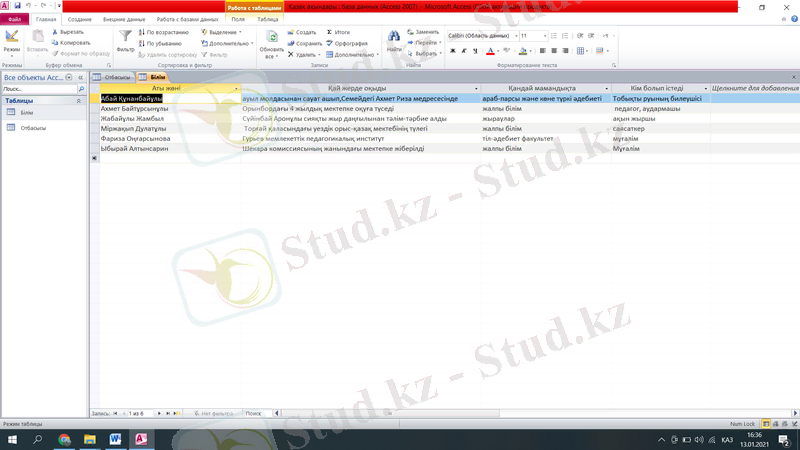Switch to Внешние данные ribbon tab
The height and width of the screenshot is (450, 800).
(124, 19)
